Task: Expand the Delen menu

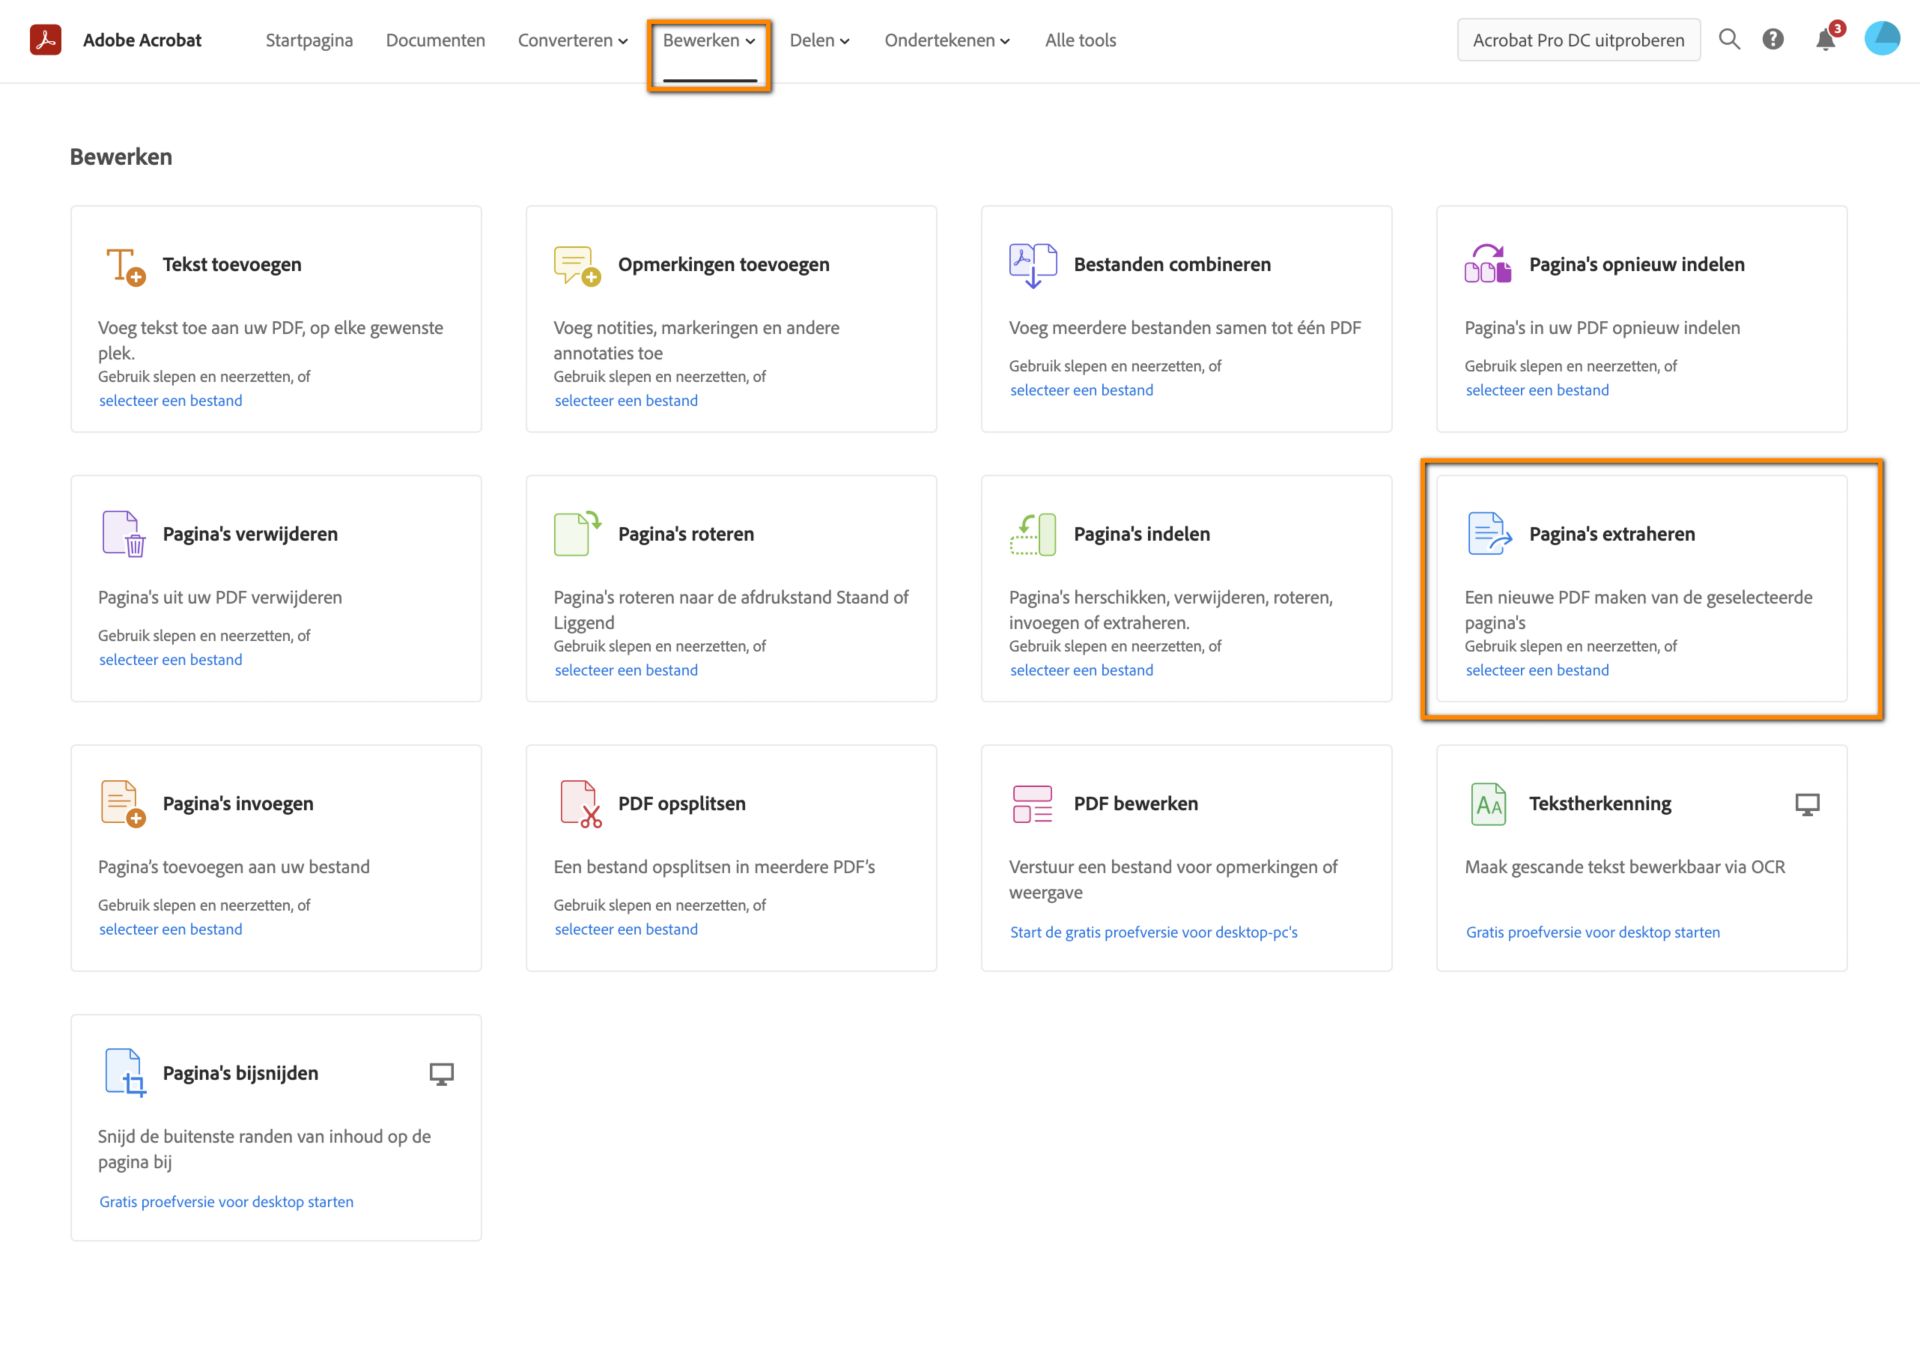Action: [819, 40]
